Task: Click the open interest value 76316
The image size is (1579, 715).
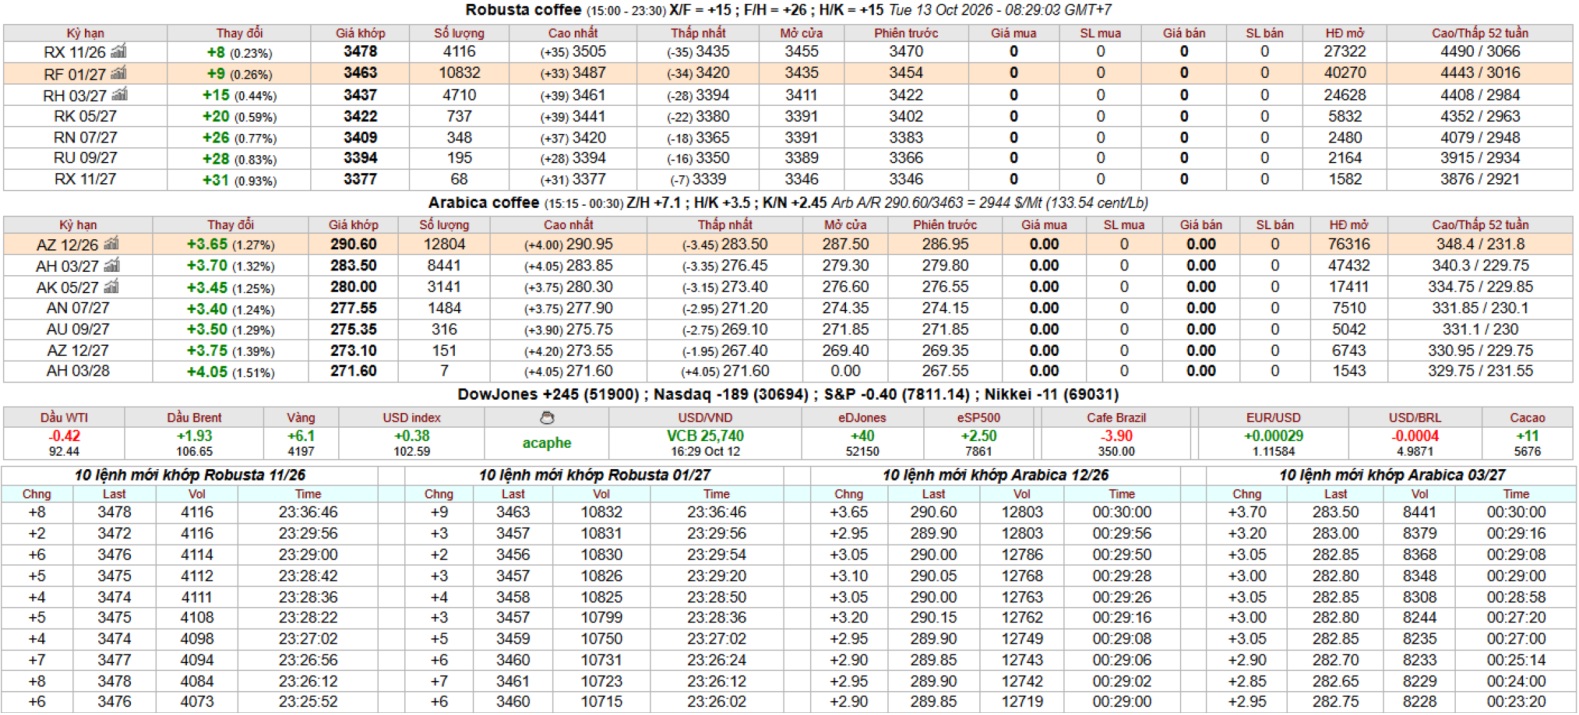Action: [1349, 244]
